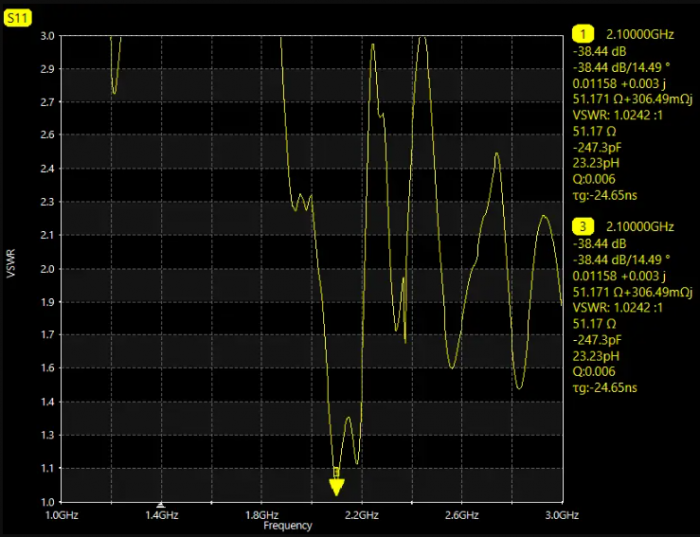Click the Frequency horizontal axis label
700x537 pixels.
tap(287, 526)
